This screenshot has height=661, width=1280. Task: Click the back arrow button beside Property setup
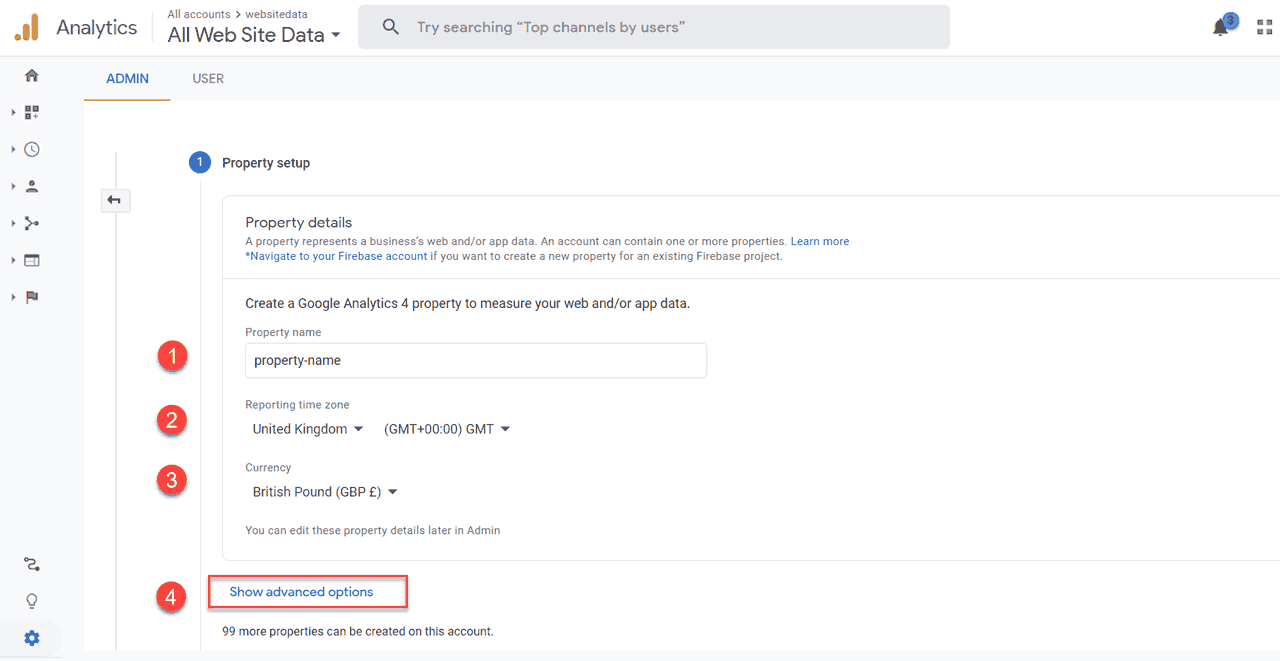click(115, 201)
